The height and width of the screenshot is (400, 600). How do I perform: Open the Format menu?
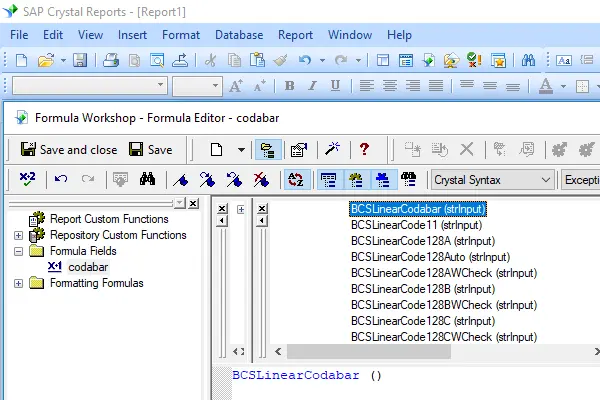coord(181,35)
